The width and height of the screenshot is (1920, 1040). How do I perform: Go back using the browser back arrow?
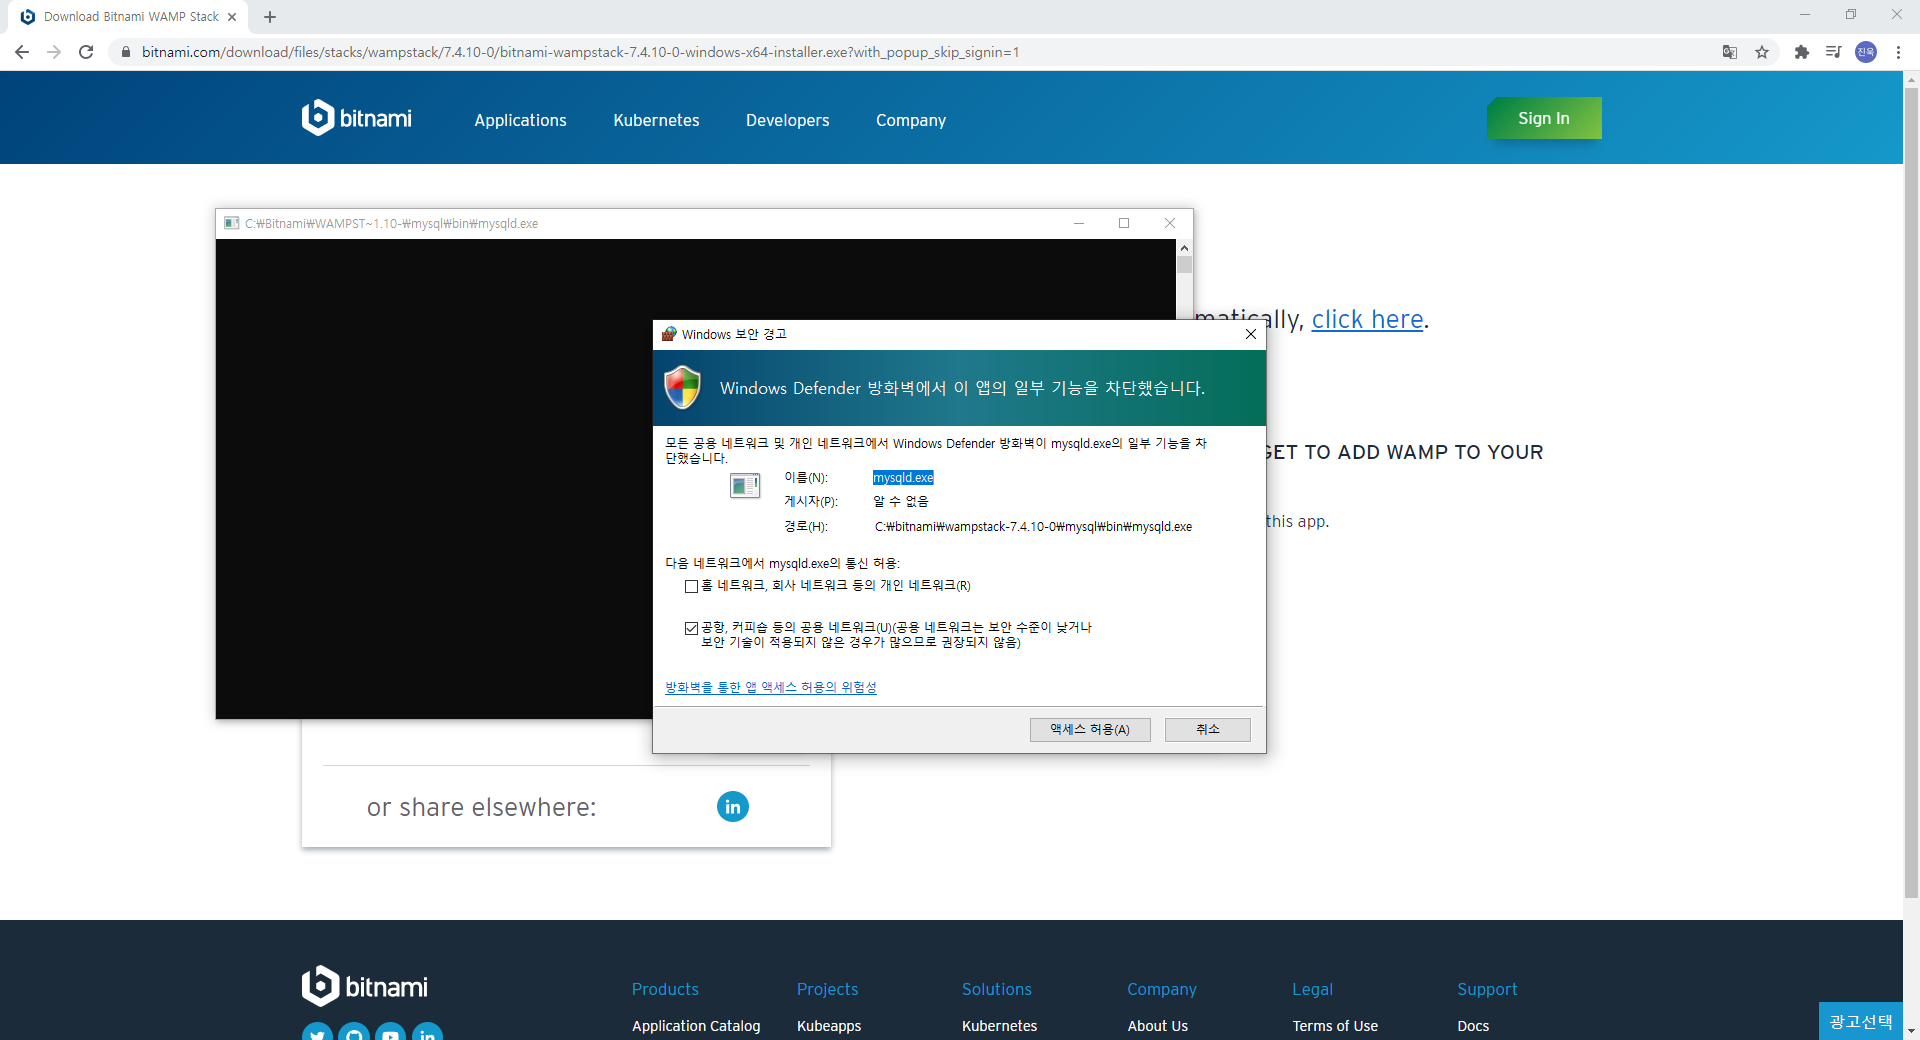point(22,52)
